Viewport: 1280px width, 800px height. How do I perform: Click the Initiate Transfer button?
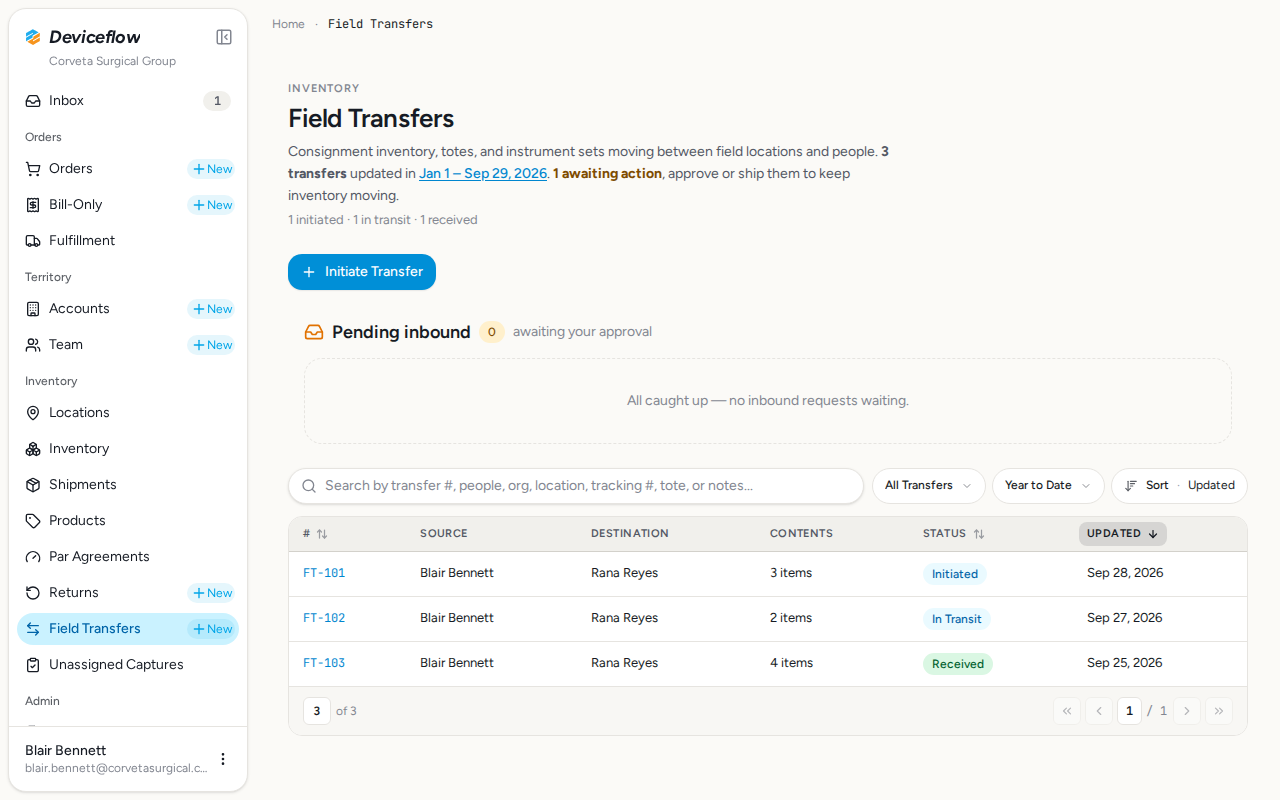[362, 272]
